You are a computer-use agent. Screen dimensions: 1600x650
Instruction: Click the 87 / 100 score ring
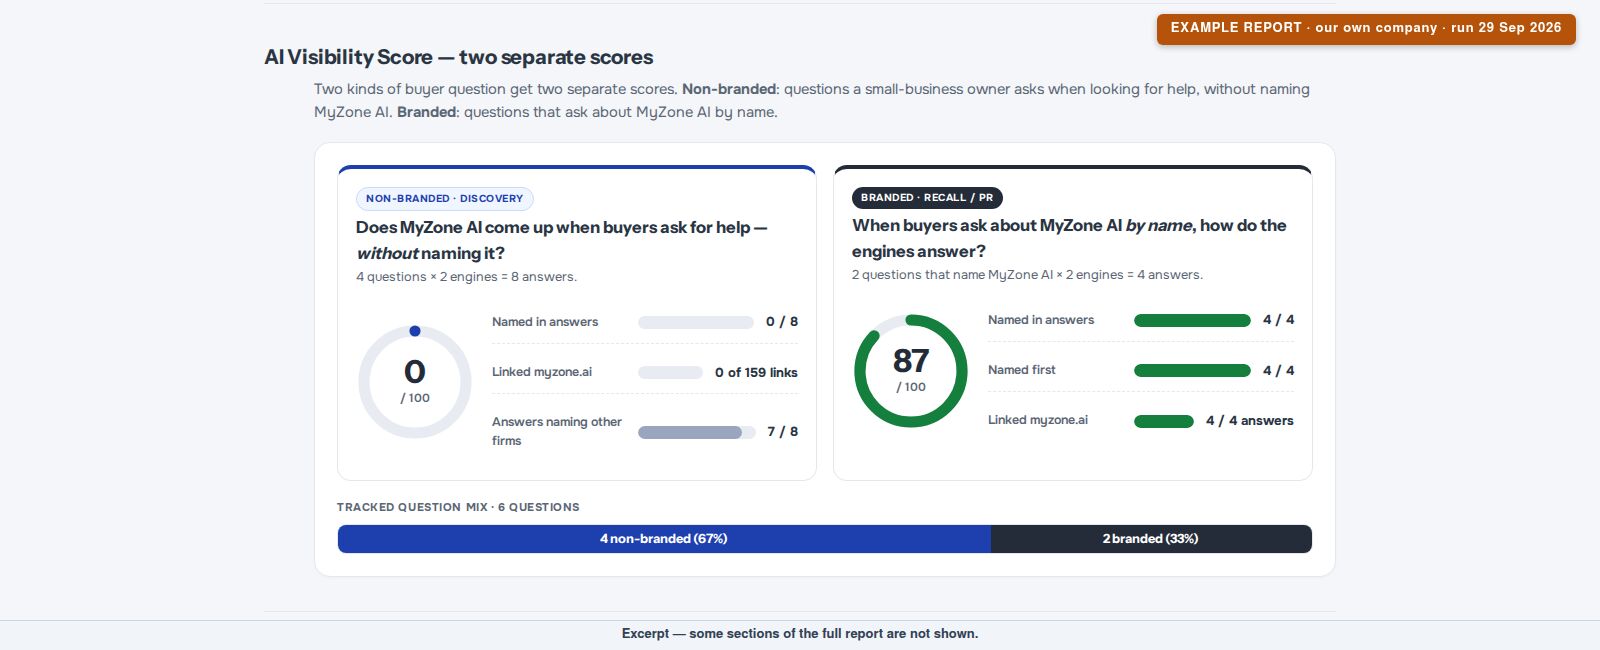[x=911, y=371]
